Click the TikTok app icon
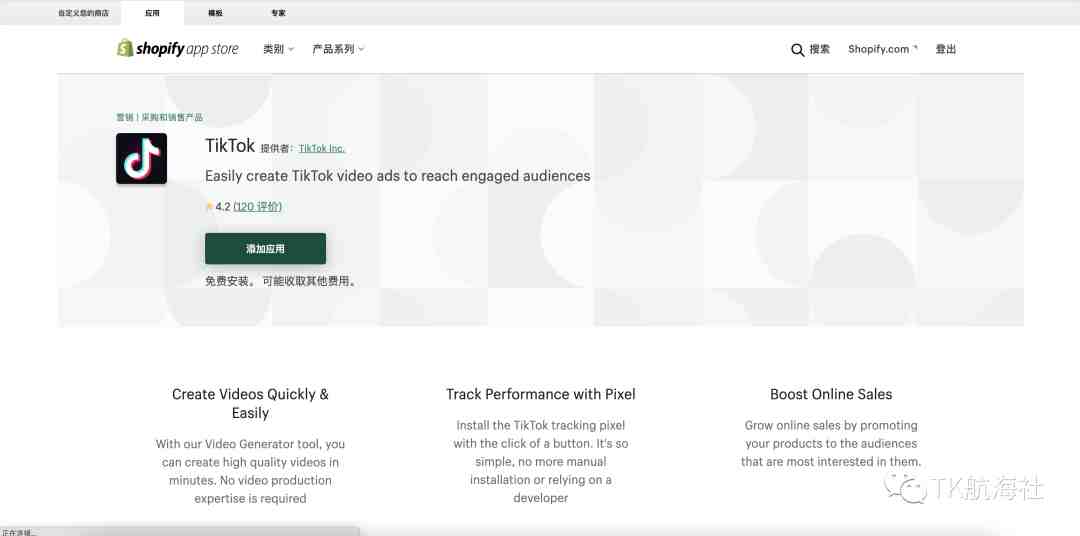Viewport: 1080px width, 536px height. [x=141, y=158]
